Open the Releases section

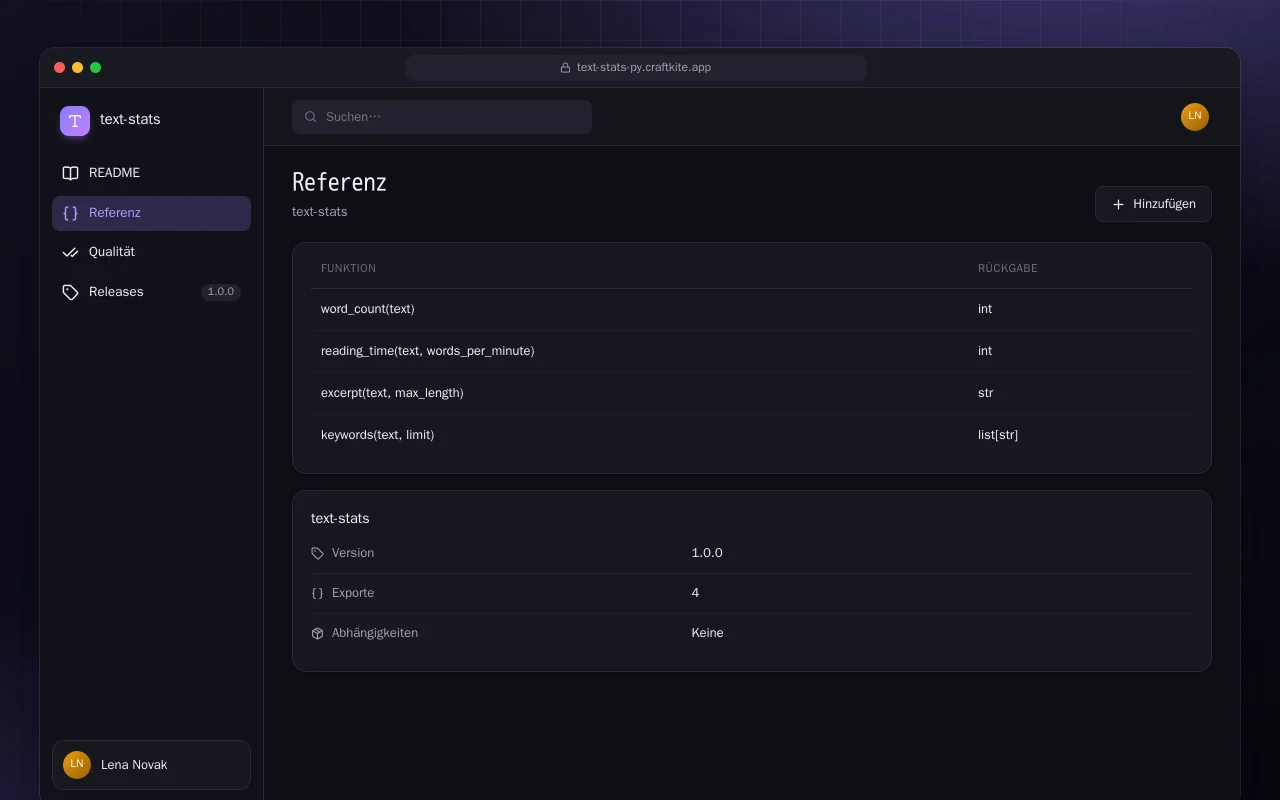coord(151,292)
